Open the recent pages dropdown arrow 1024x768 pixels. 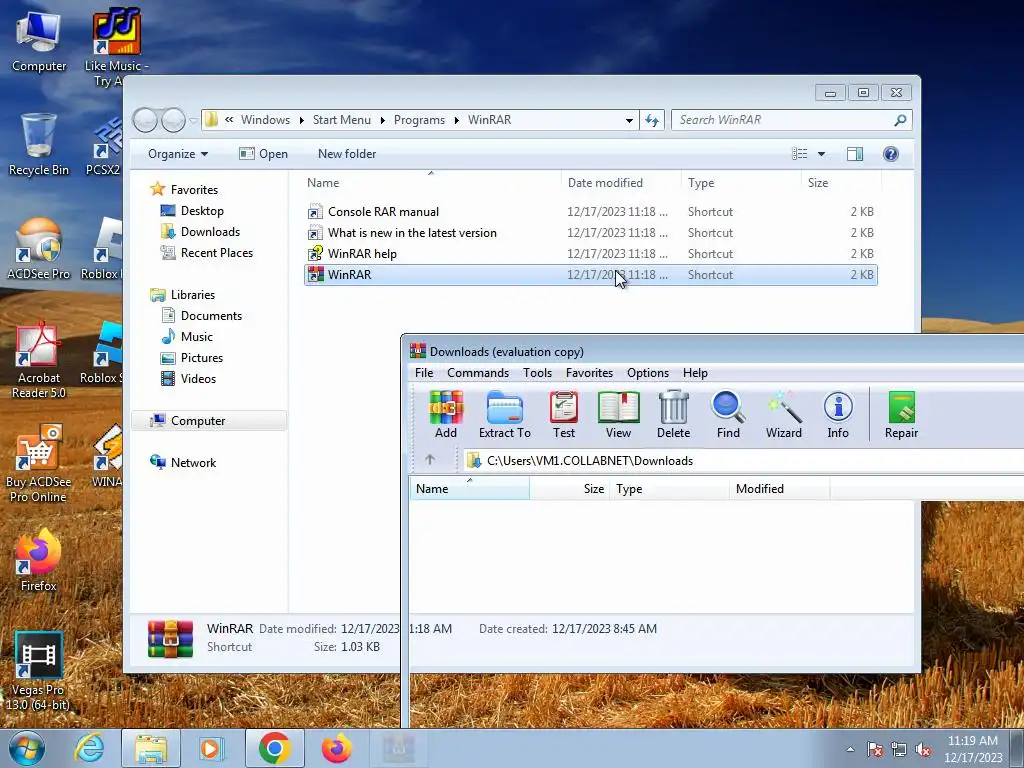tap(193, 120)
